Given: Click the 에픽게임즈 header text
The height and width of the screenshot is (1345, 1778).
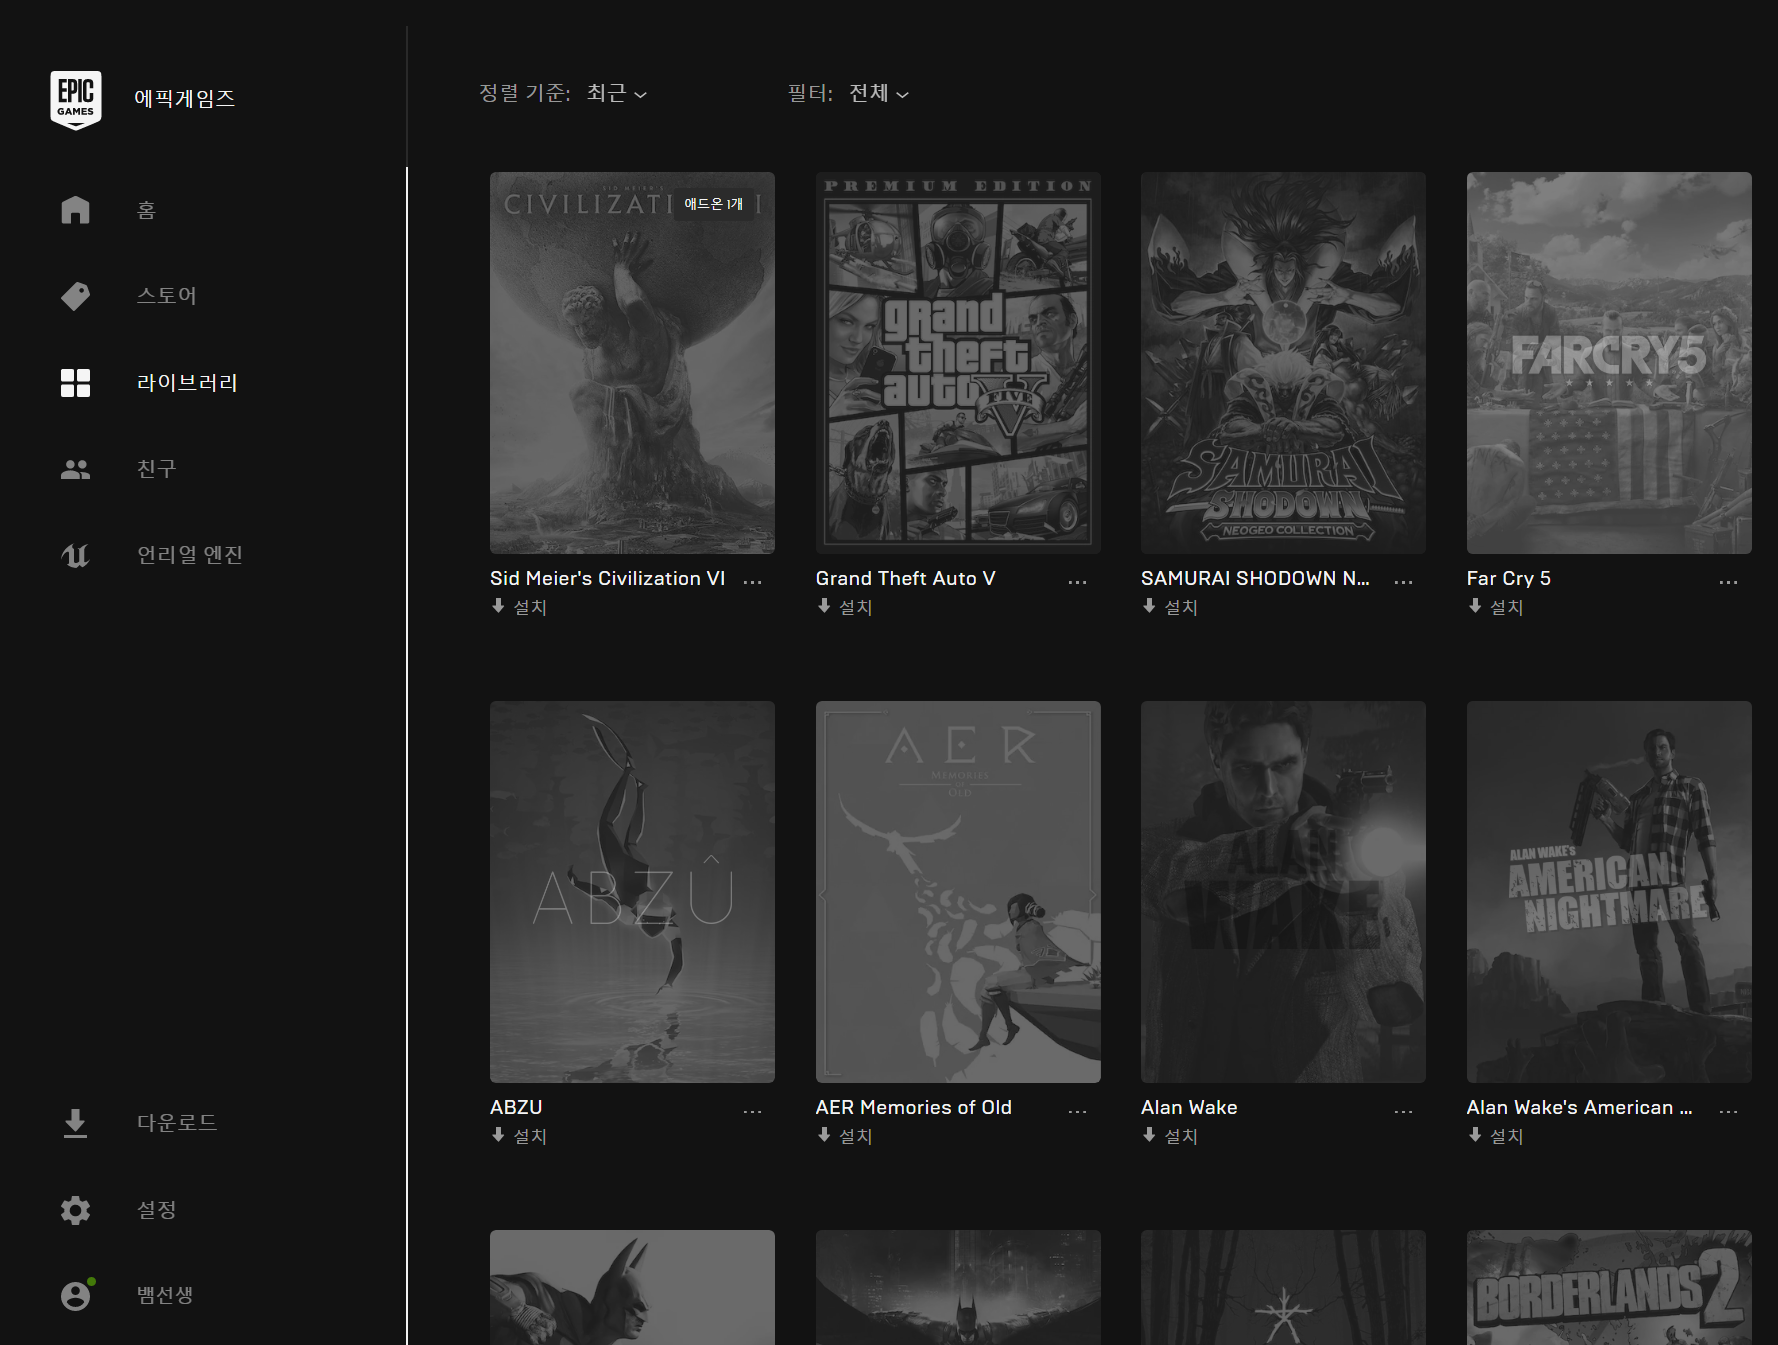Looking at the screenshot, I should 185,98.
